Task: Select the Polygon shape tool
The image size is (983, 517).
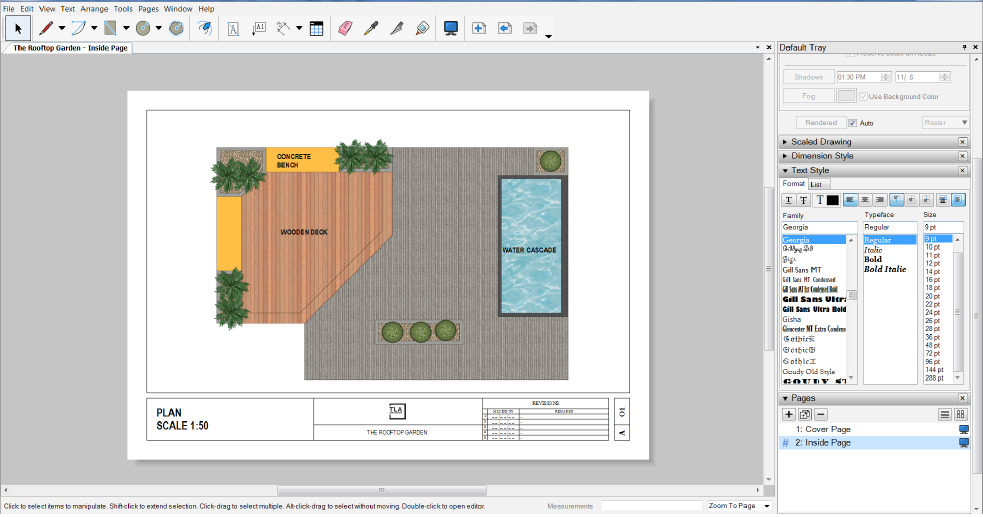Action: click(176, 28)
